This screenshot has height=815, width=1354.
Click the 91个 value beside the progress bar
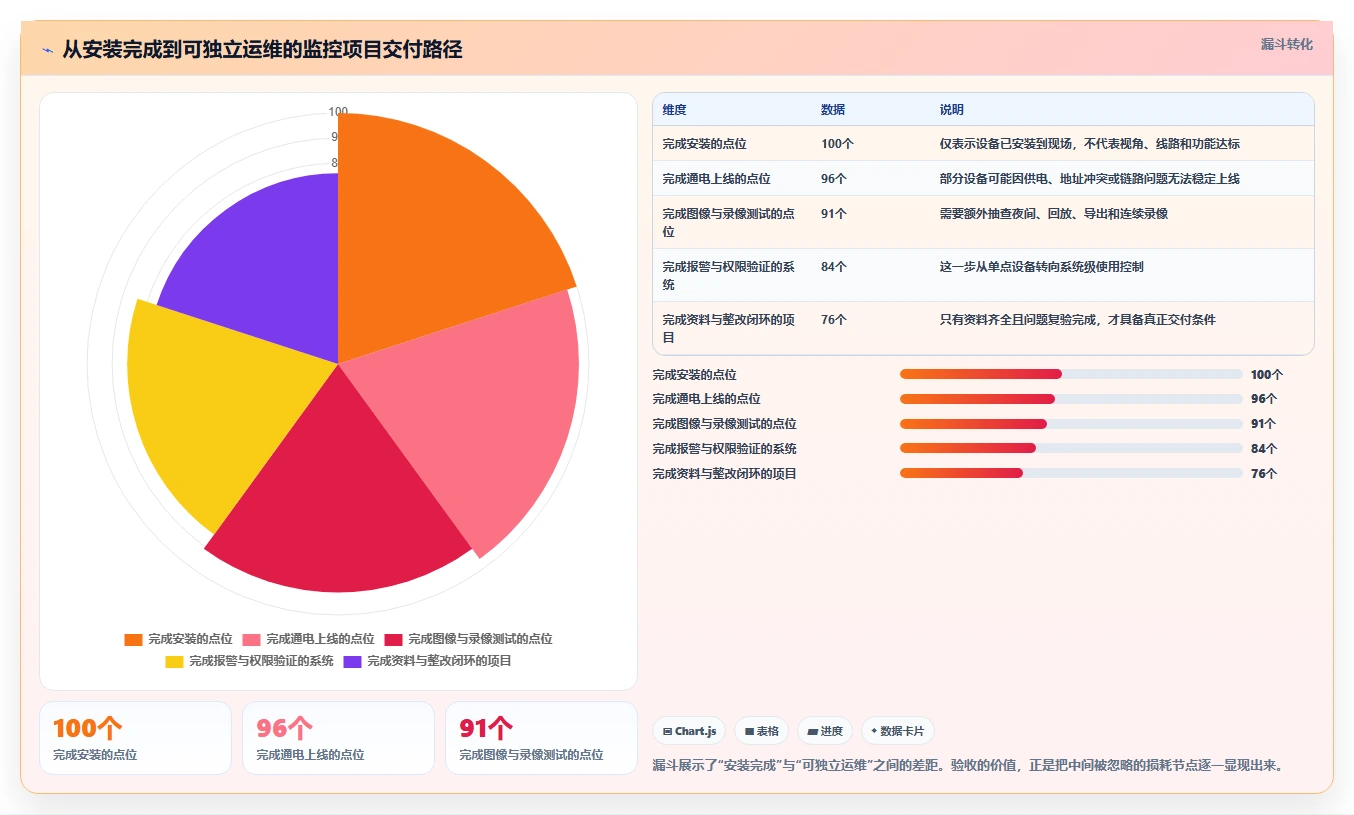(x=1264, y=424)
